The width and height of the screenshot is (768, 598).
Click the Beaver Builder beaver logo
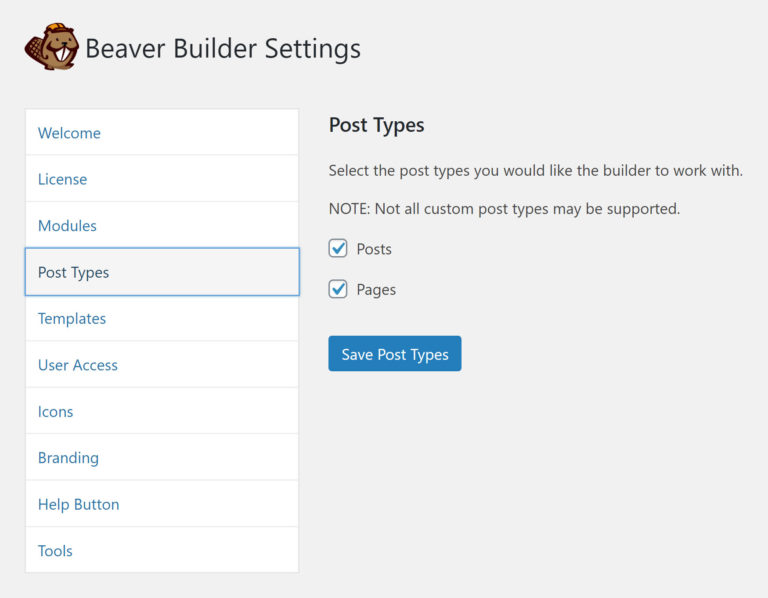52,47
